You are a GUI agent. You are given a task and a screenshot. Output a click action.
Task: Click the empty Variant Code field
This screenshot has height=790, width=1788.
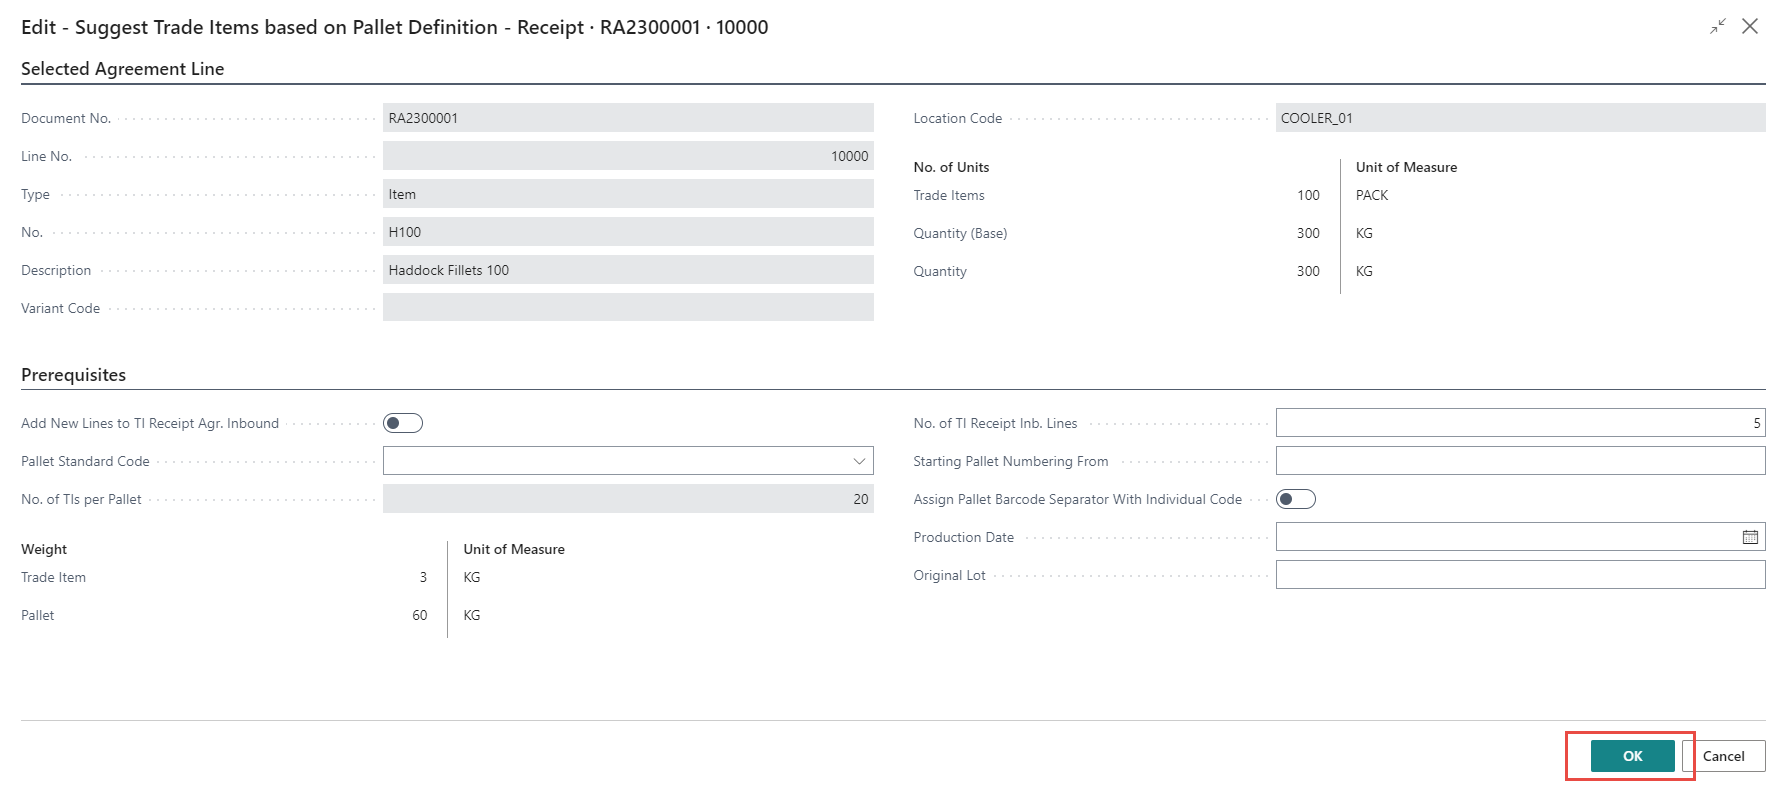pos(627,308)
